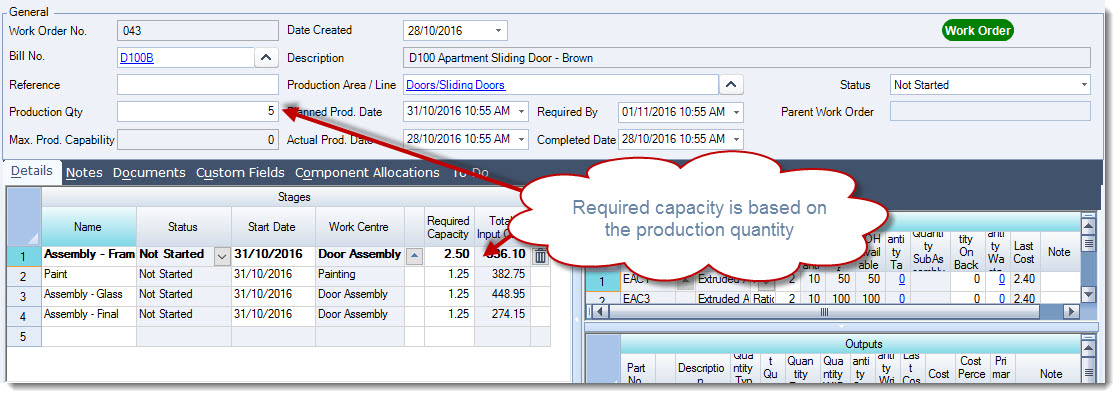Viewport: 1120px width, 398px height.
Task: Delete the Assembly - Frame stage via trash icon
Action: tap(541, 255)
